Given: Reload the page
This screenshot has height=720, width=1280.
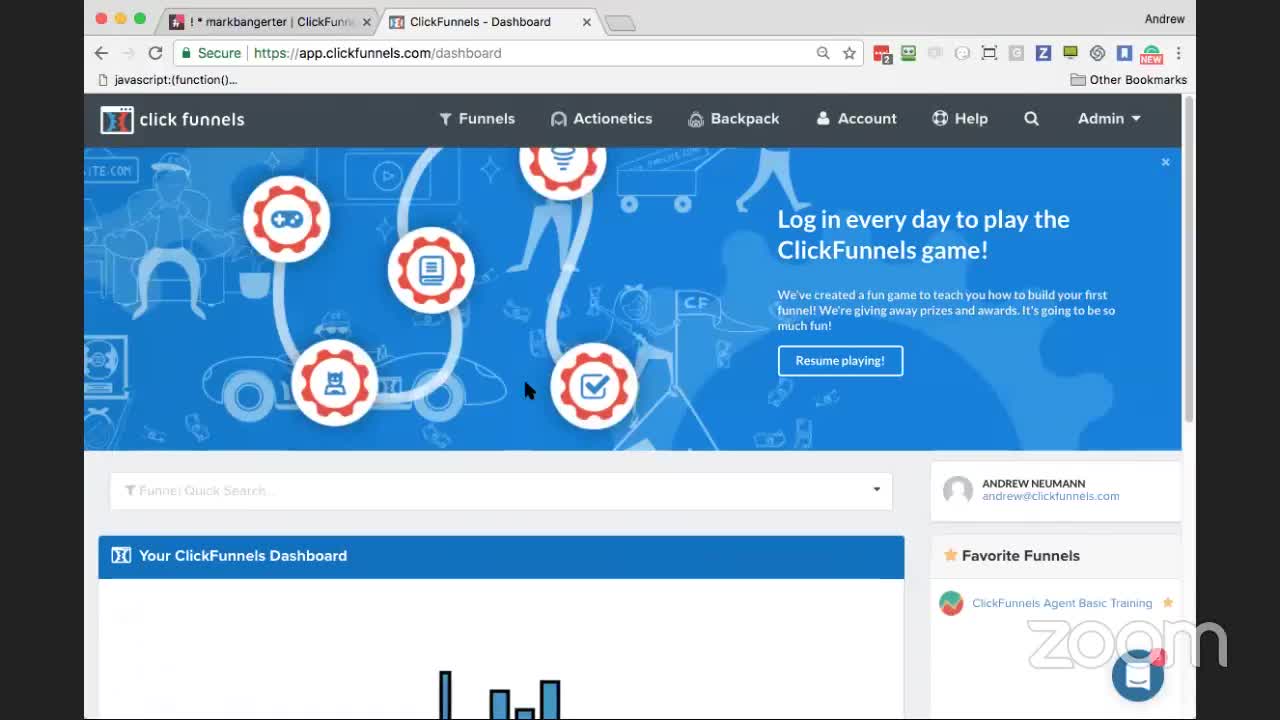Looking at the screenshot, I should (x=155, y=53).
